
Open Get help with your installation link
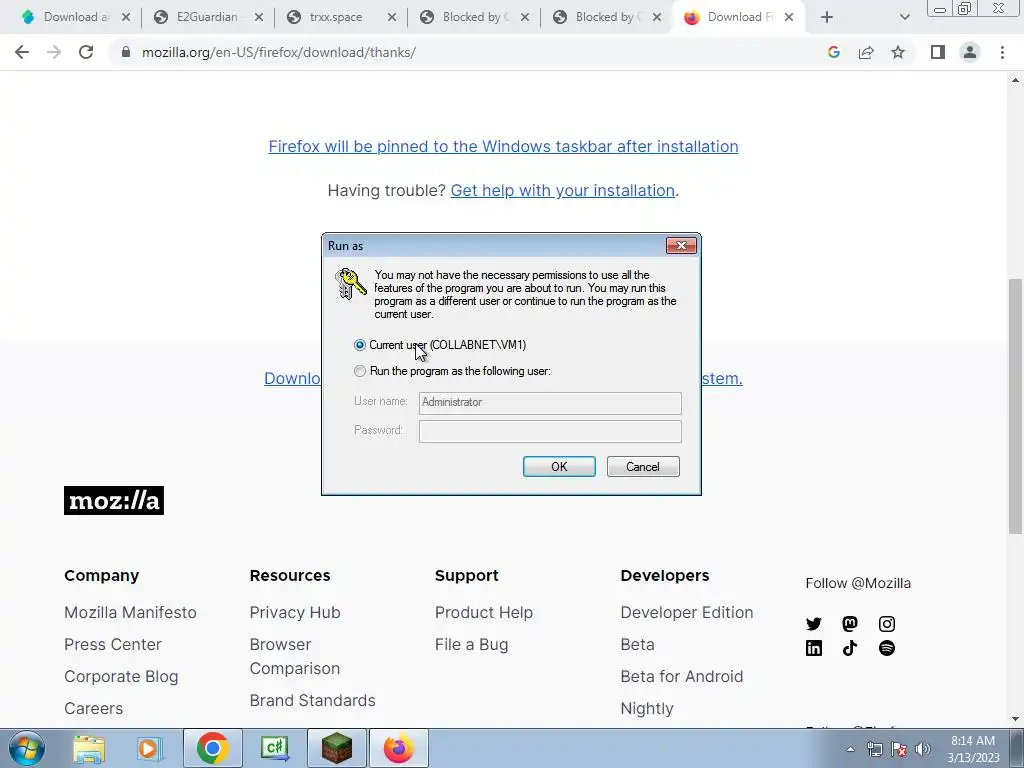pyautogui.click(x=562, y=191)
